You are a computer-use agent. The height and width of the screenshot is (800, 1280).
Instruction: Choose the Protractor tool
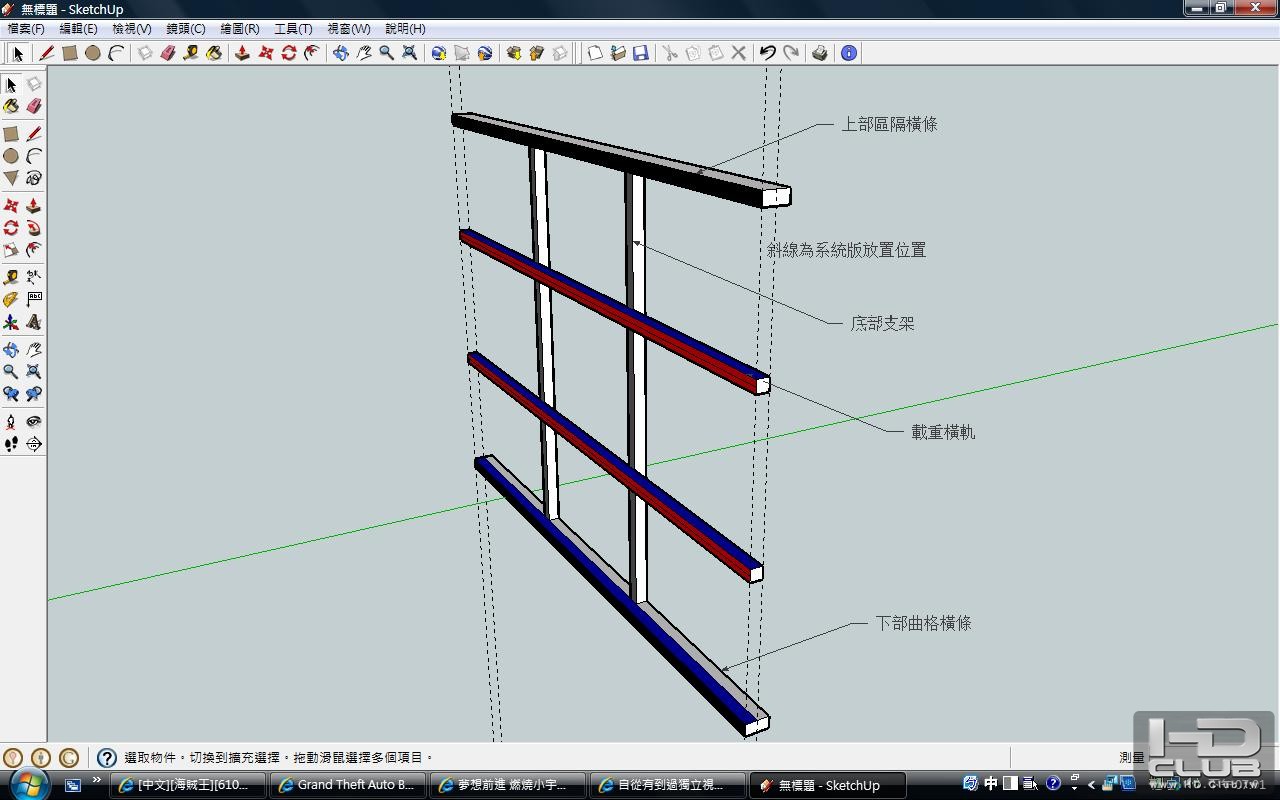pyautogui.click(x=11, y=299)
